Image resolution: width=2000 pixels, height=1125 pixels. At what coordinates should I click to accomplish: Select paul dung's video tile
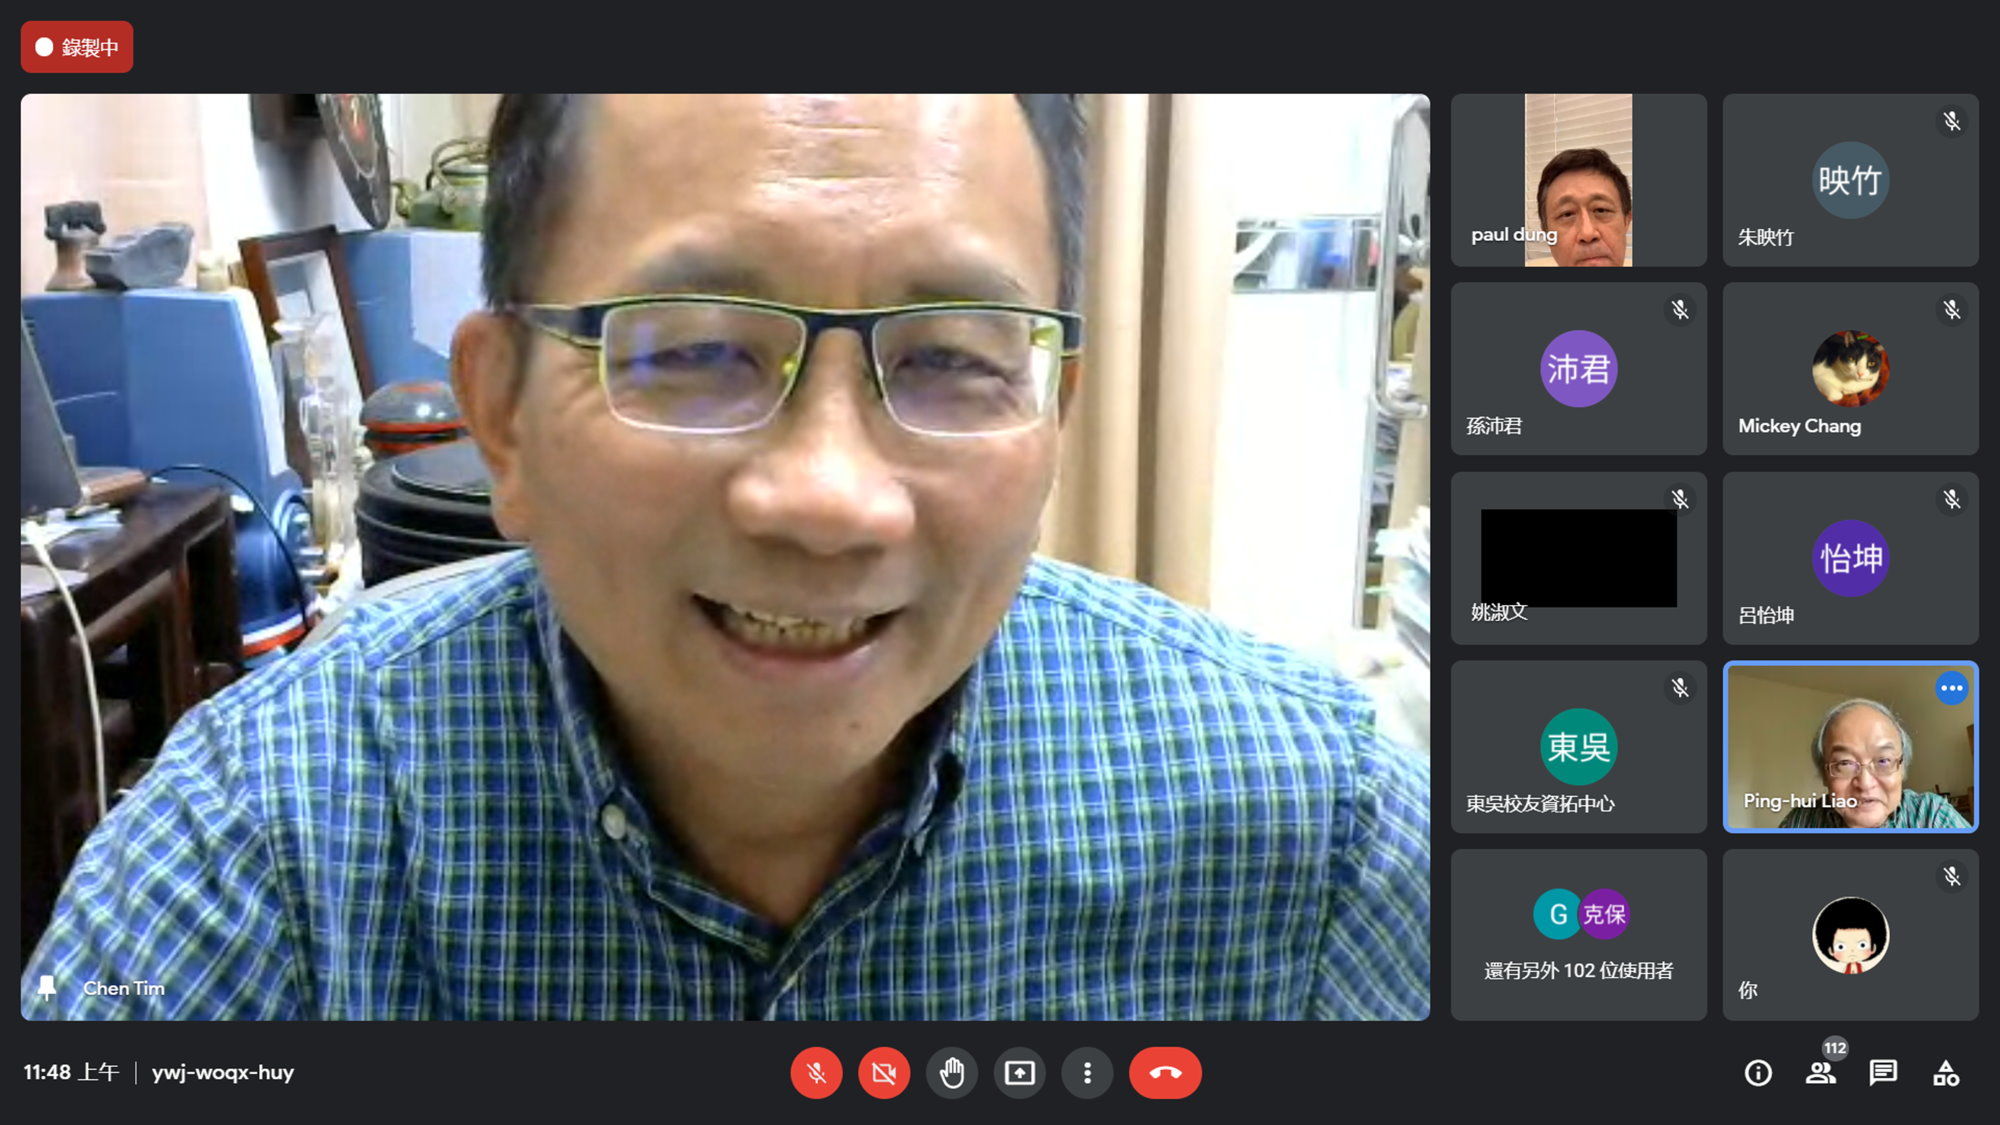[1578, 180]
